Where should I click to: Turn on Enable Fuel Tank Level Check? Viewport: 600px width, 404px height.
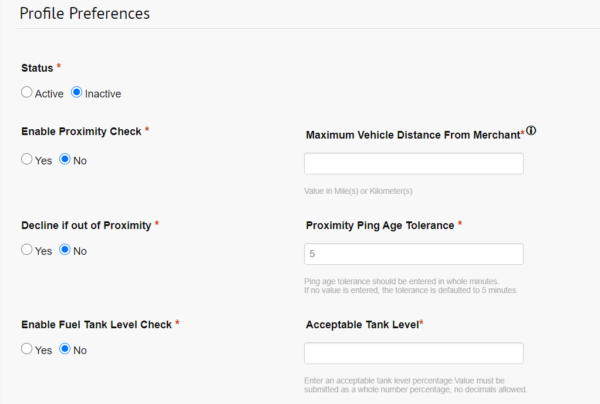click(x=27, y=350)
